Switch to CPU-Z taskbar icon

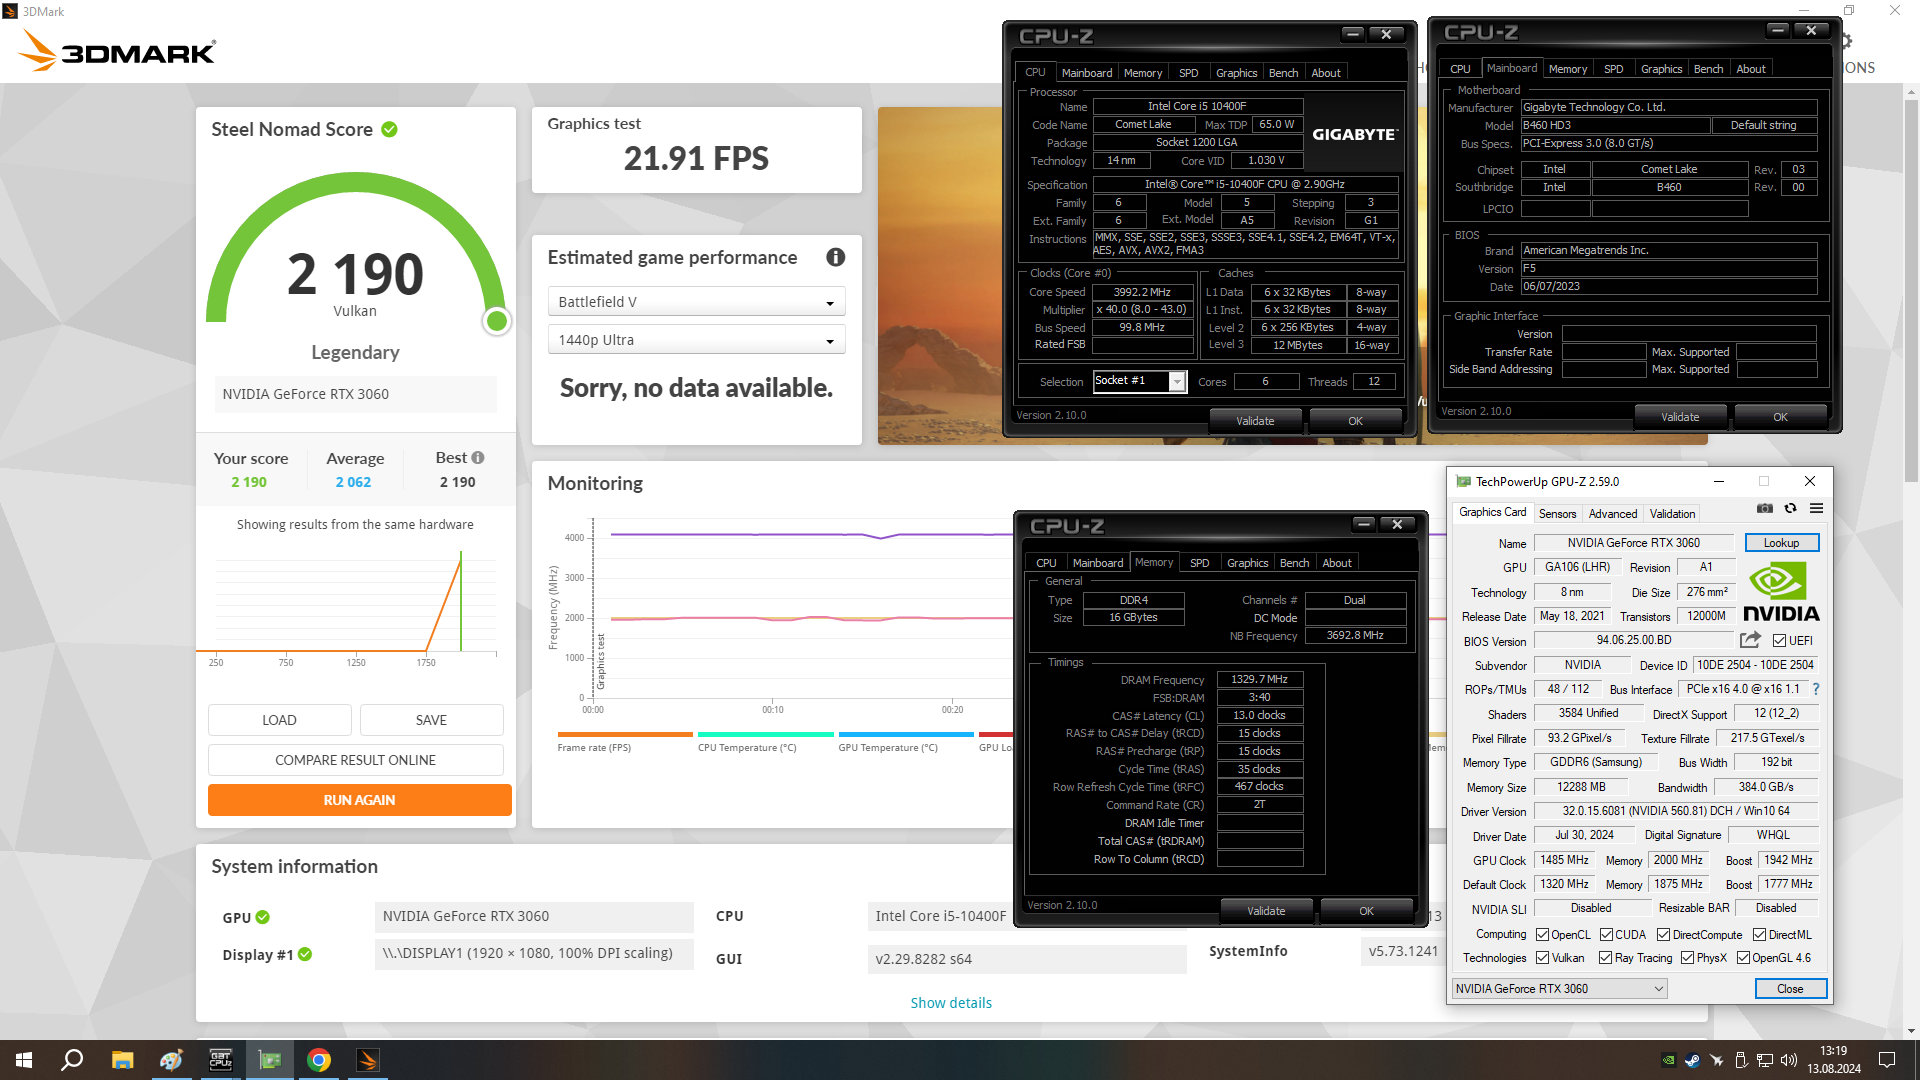coord(220,1060)
